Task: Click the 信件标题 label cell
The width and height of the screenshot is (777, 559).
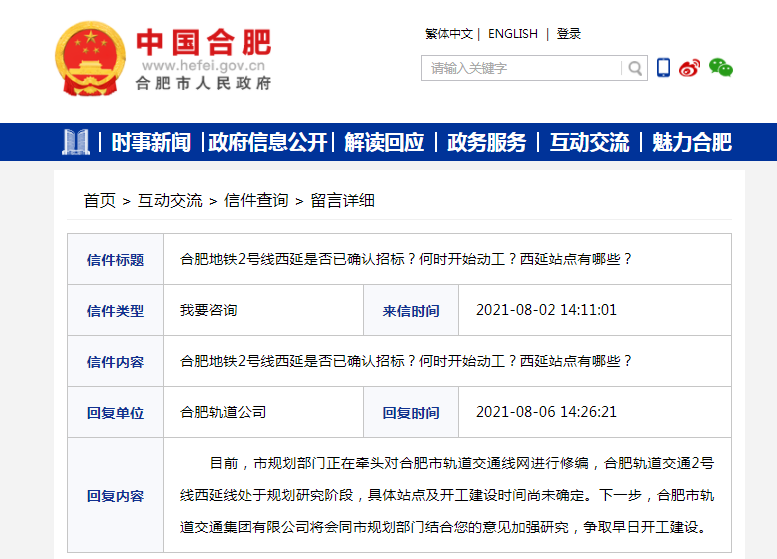Action: point(115,259)
